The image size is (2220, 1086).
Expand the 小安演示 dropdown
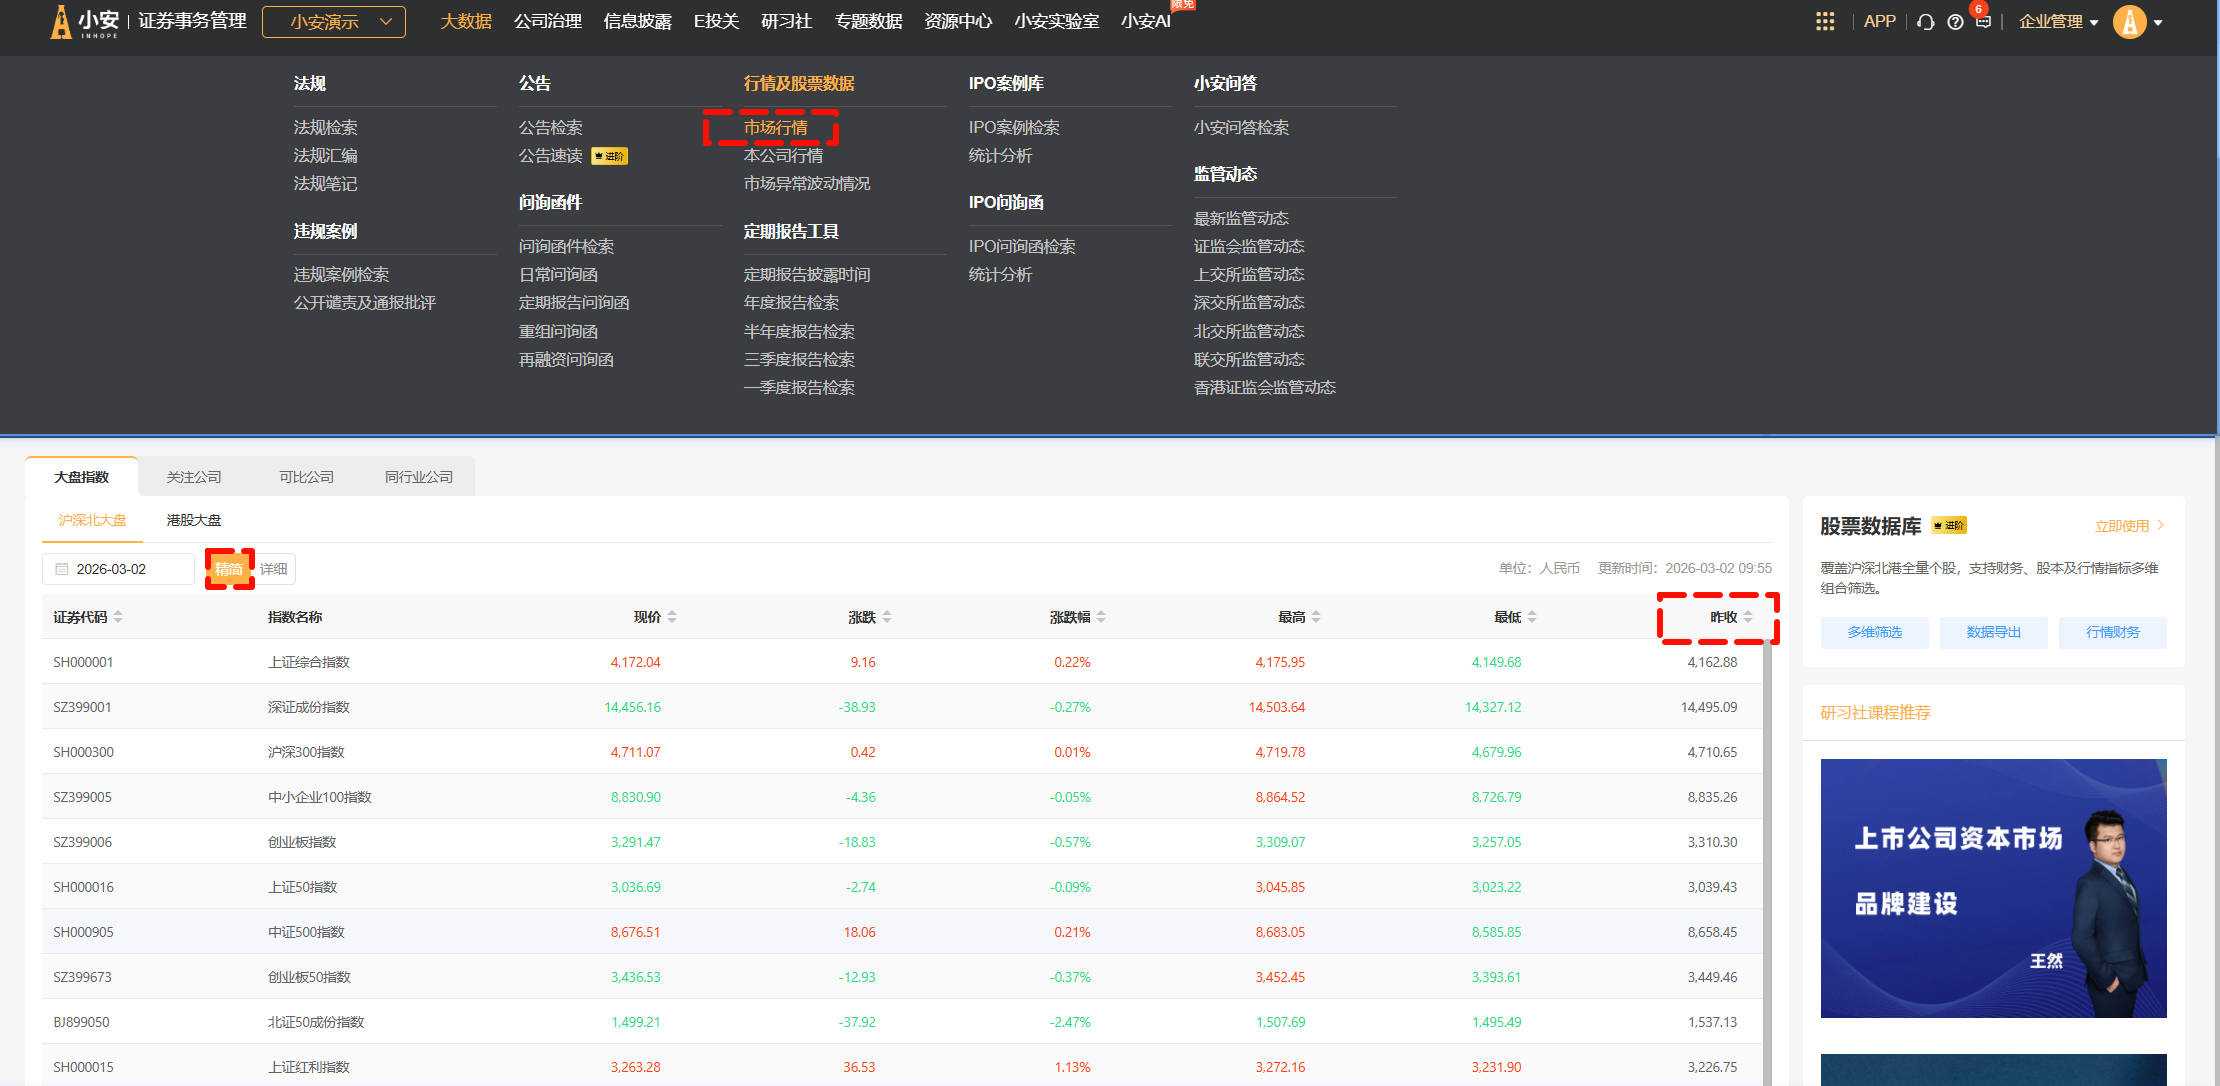pyautogui.click(x=334, y=21)
